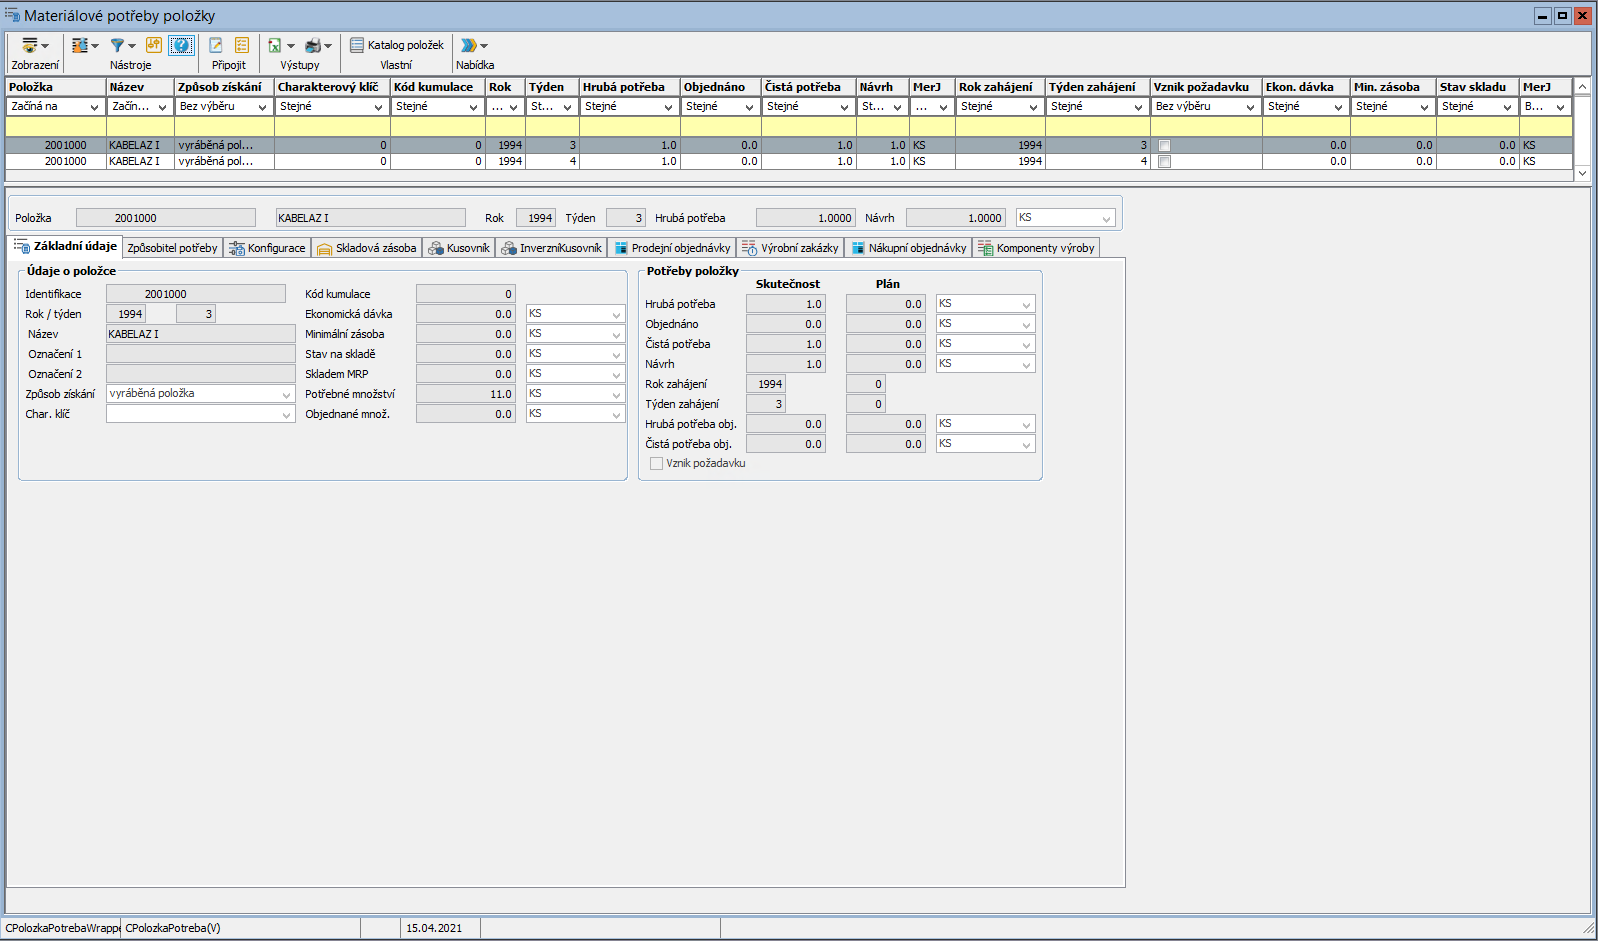Viewport: 1598px width, 941px height.
Task: Click the note edit icon in Připojit
Action: (x=216, y=45)
